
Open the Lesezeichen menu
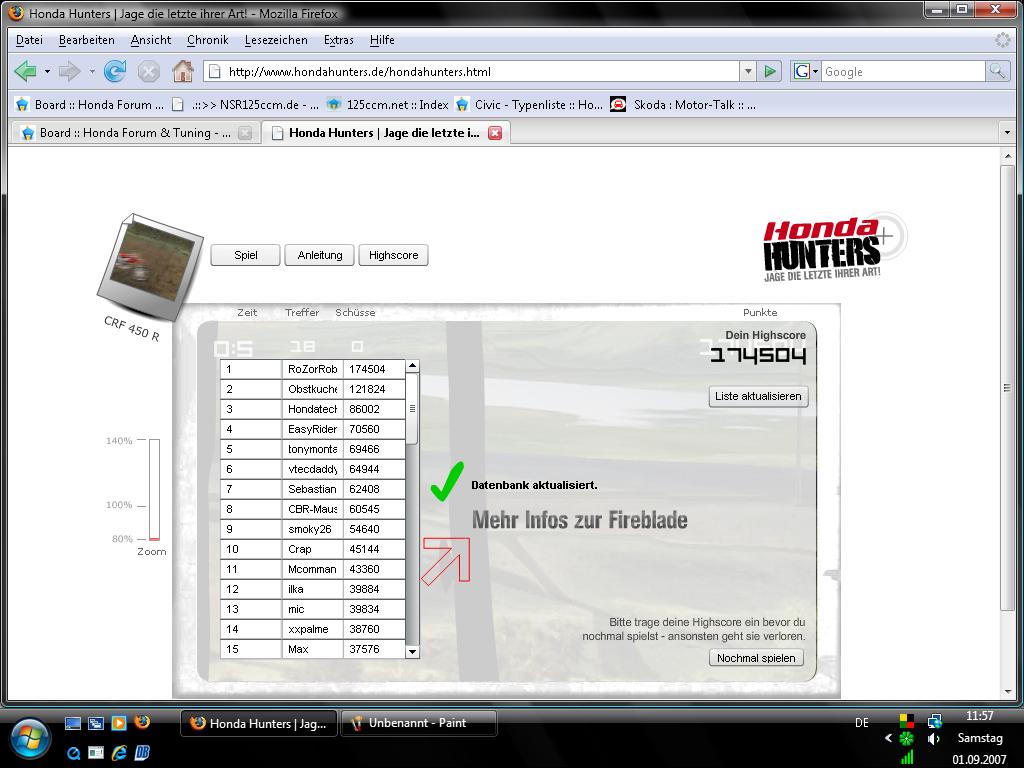(276, 40)
